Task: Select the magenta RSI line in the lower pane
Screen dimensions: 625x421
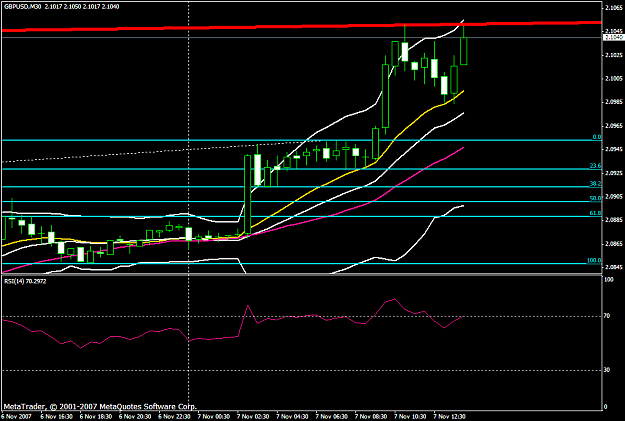Action: click(233, 323)
